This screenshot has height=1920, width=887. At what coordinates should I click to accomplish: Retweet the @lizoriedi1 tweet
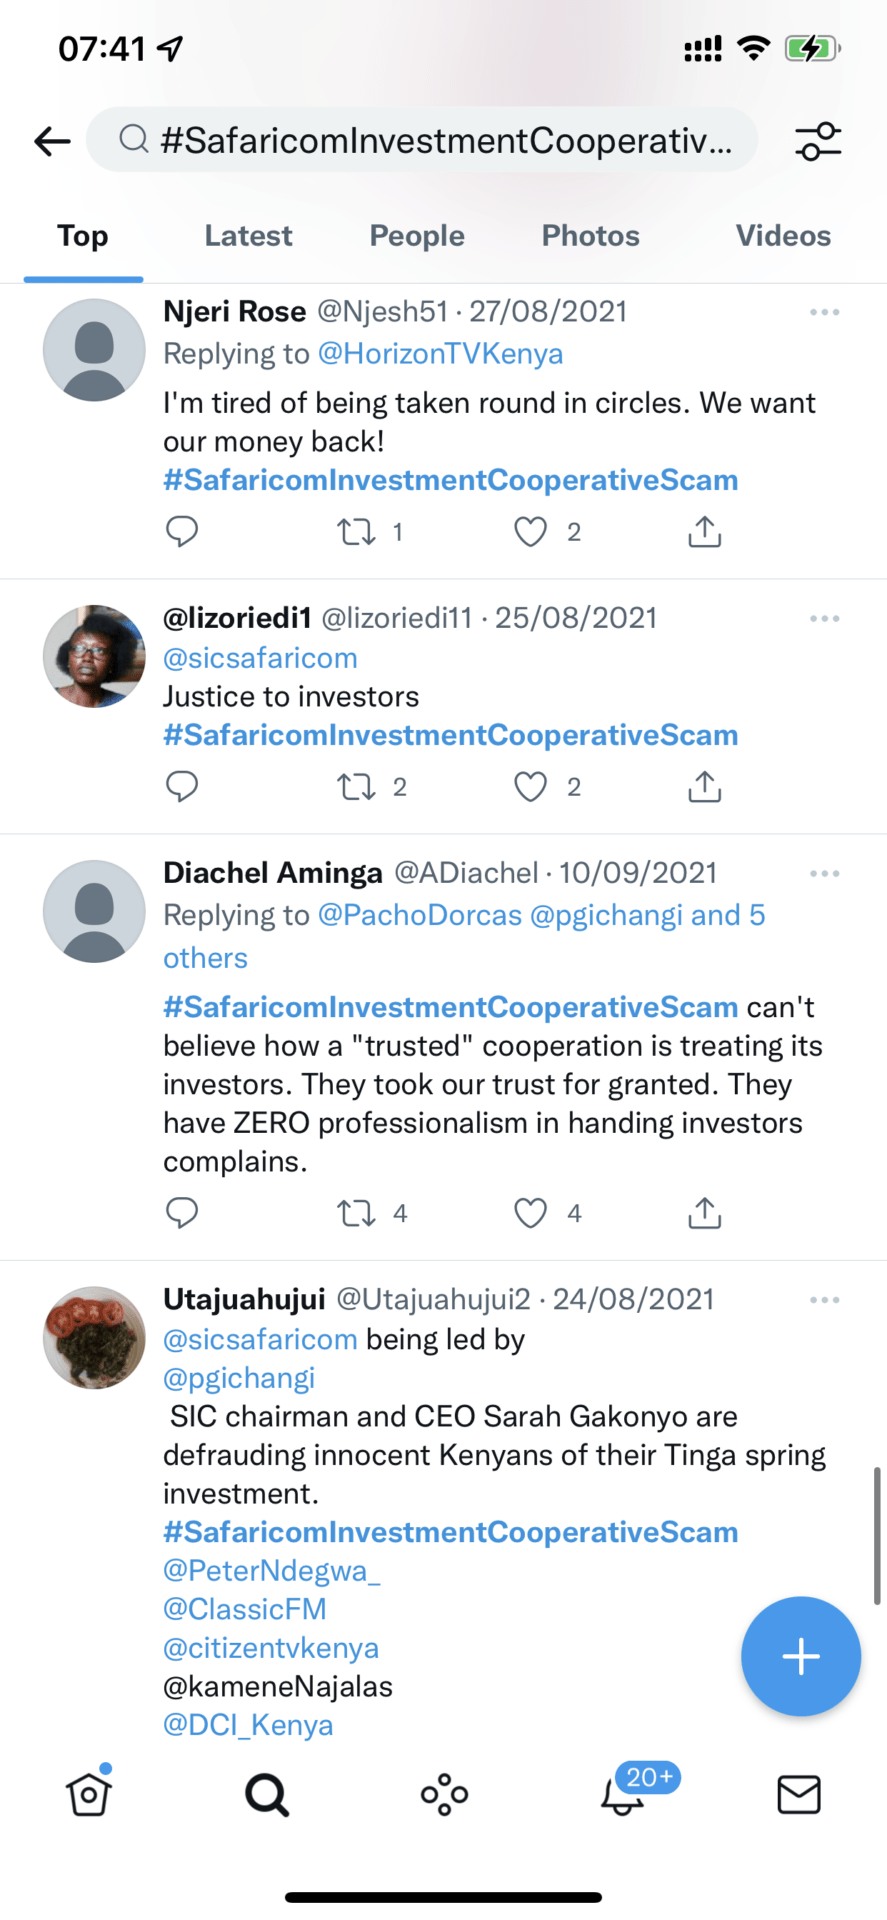[x=356, y=787]
